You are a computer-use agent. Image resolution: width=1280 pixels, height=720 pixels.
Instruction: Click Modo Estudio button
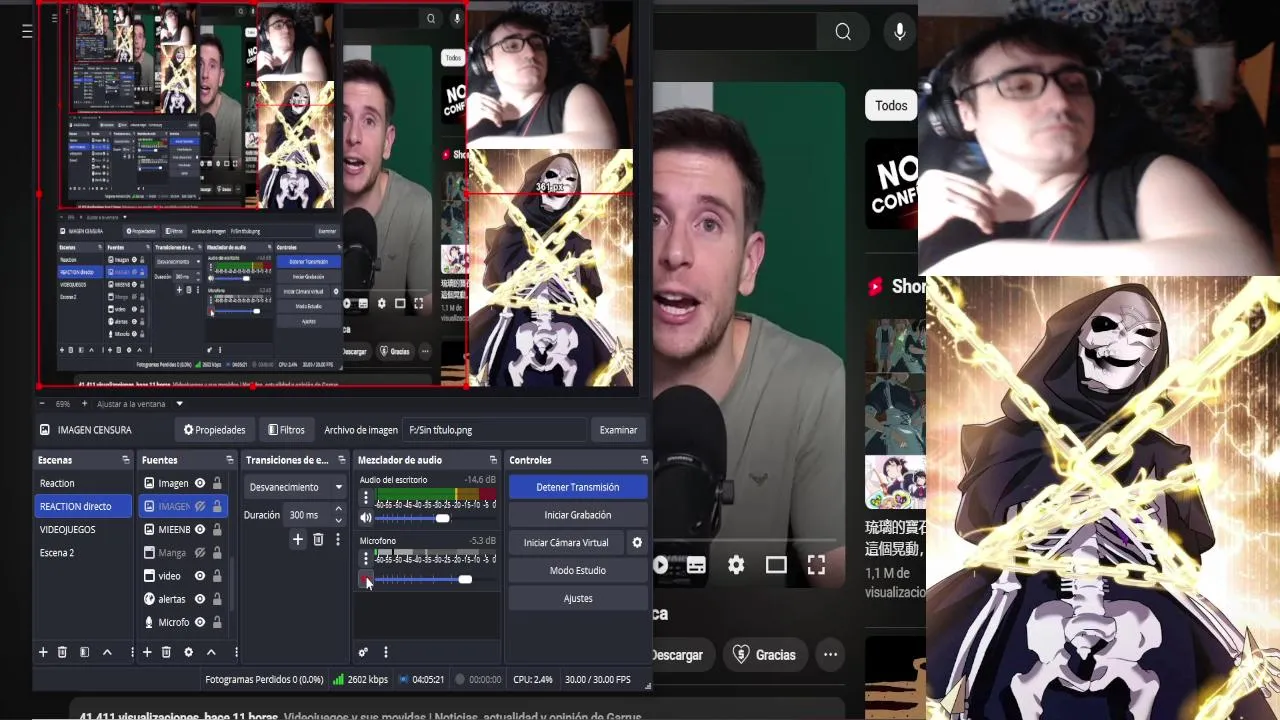pos(578,570)
